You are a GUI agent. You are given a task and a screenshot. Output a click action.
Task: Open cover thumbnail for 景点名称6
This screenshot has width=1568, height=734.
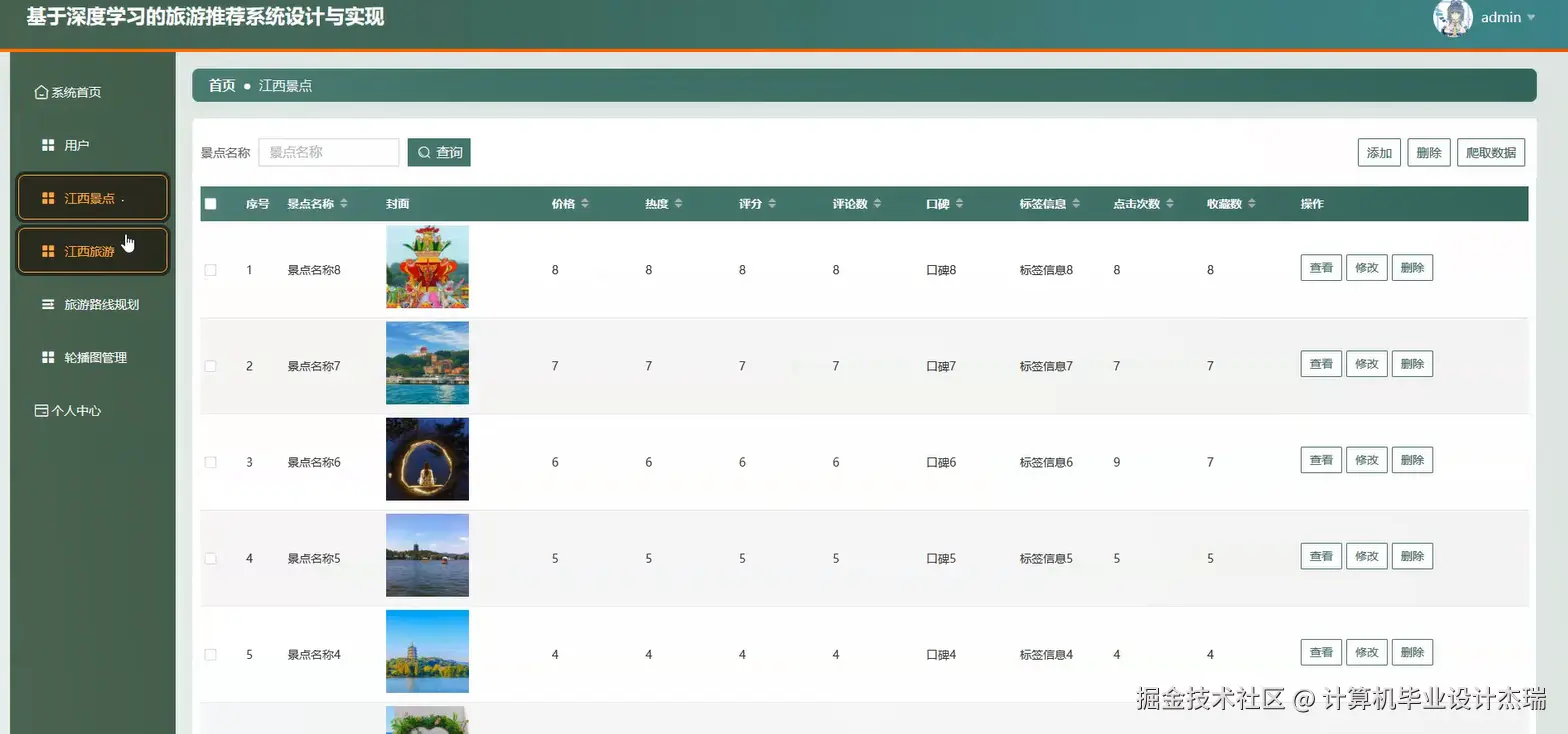(x=427, y=459)
